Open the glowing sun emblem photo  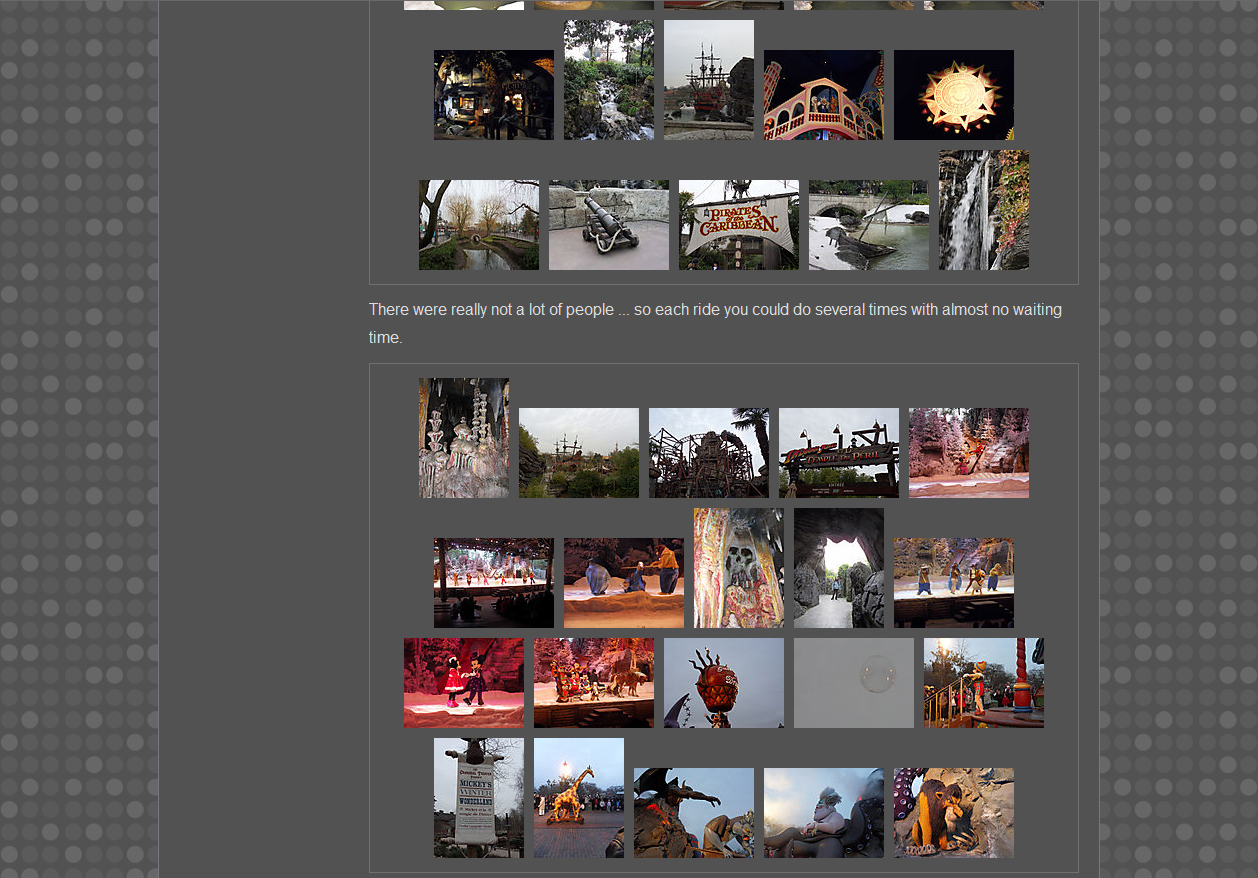[x=953, y=95]
